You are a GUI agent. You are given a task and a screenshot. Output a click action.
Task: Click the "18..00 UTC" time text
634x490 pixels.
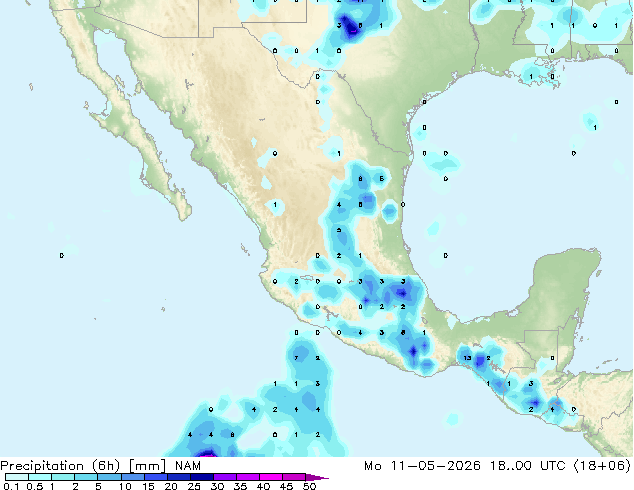point(529,466)
